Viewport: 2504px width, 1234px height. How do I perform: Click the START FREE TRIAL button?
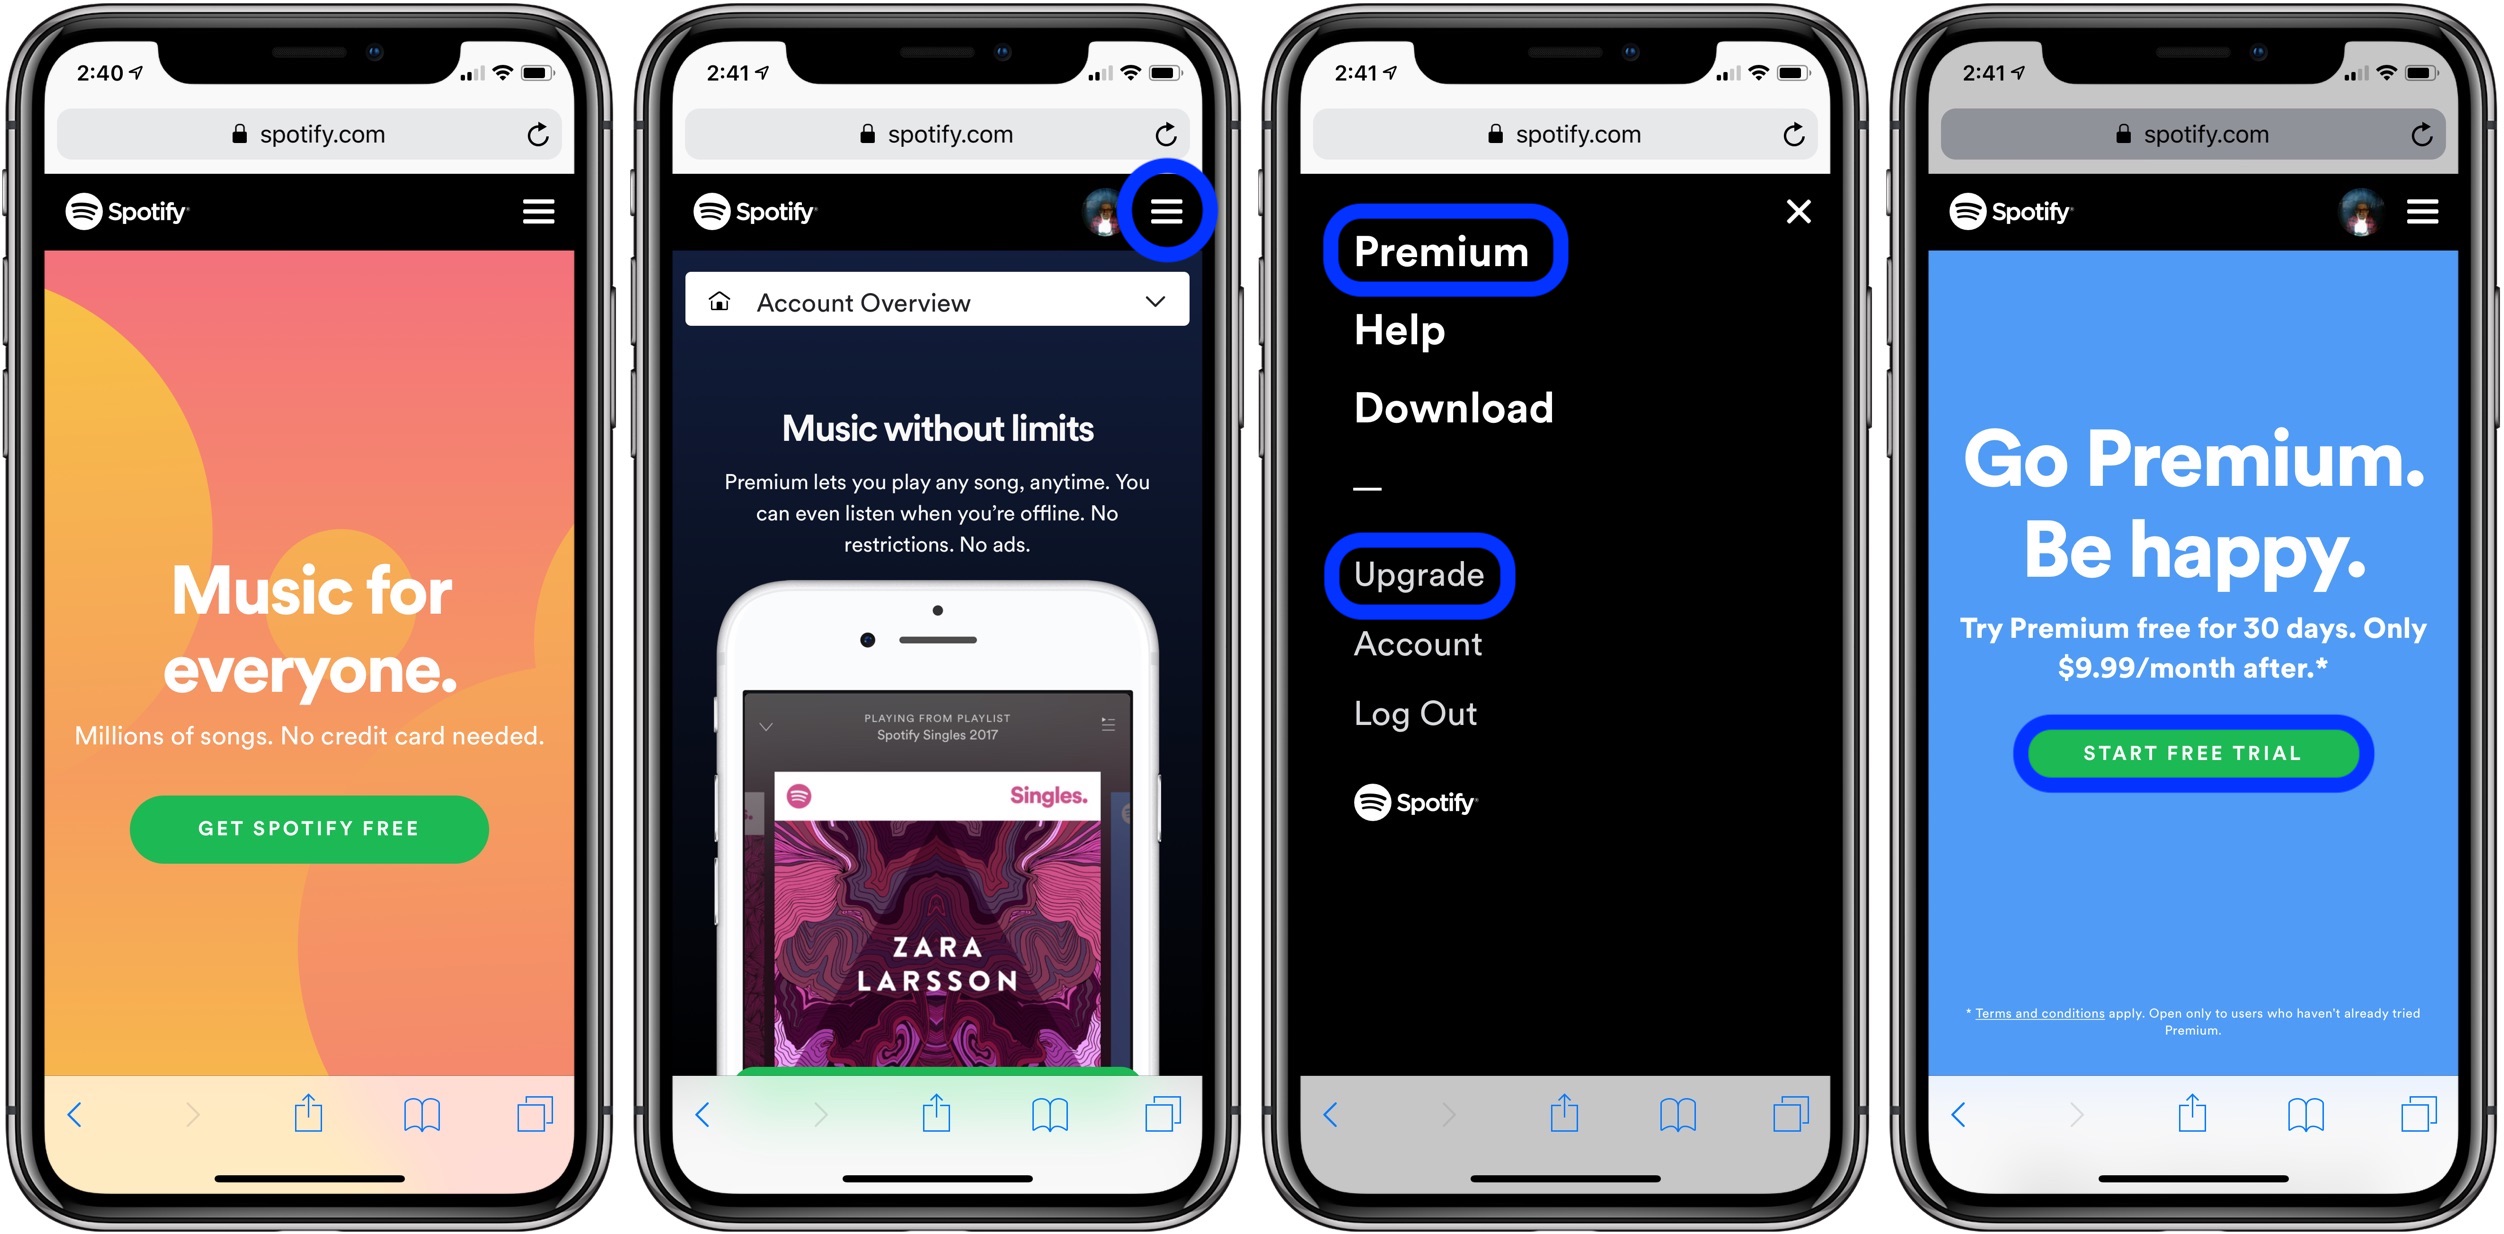pyautogui.click(x=2189, y=753)
